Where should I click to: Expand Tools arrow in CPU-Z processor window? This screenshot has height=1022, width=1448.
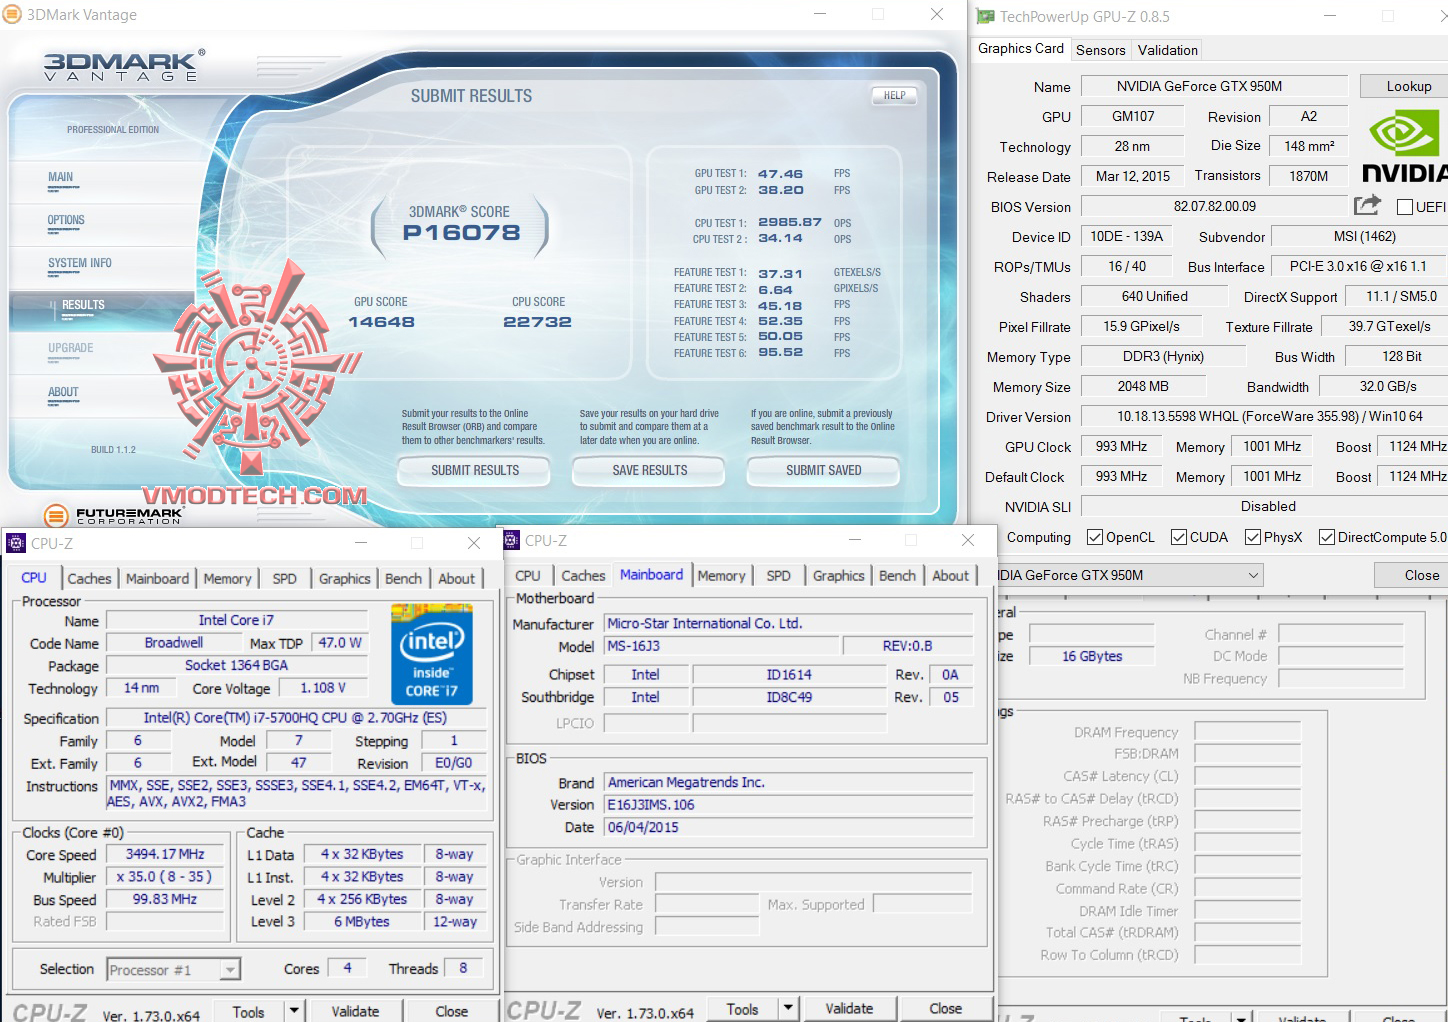click(x=294, y=1011)
